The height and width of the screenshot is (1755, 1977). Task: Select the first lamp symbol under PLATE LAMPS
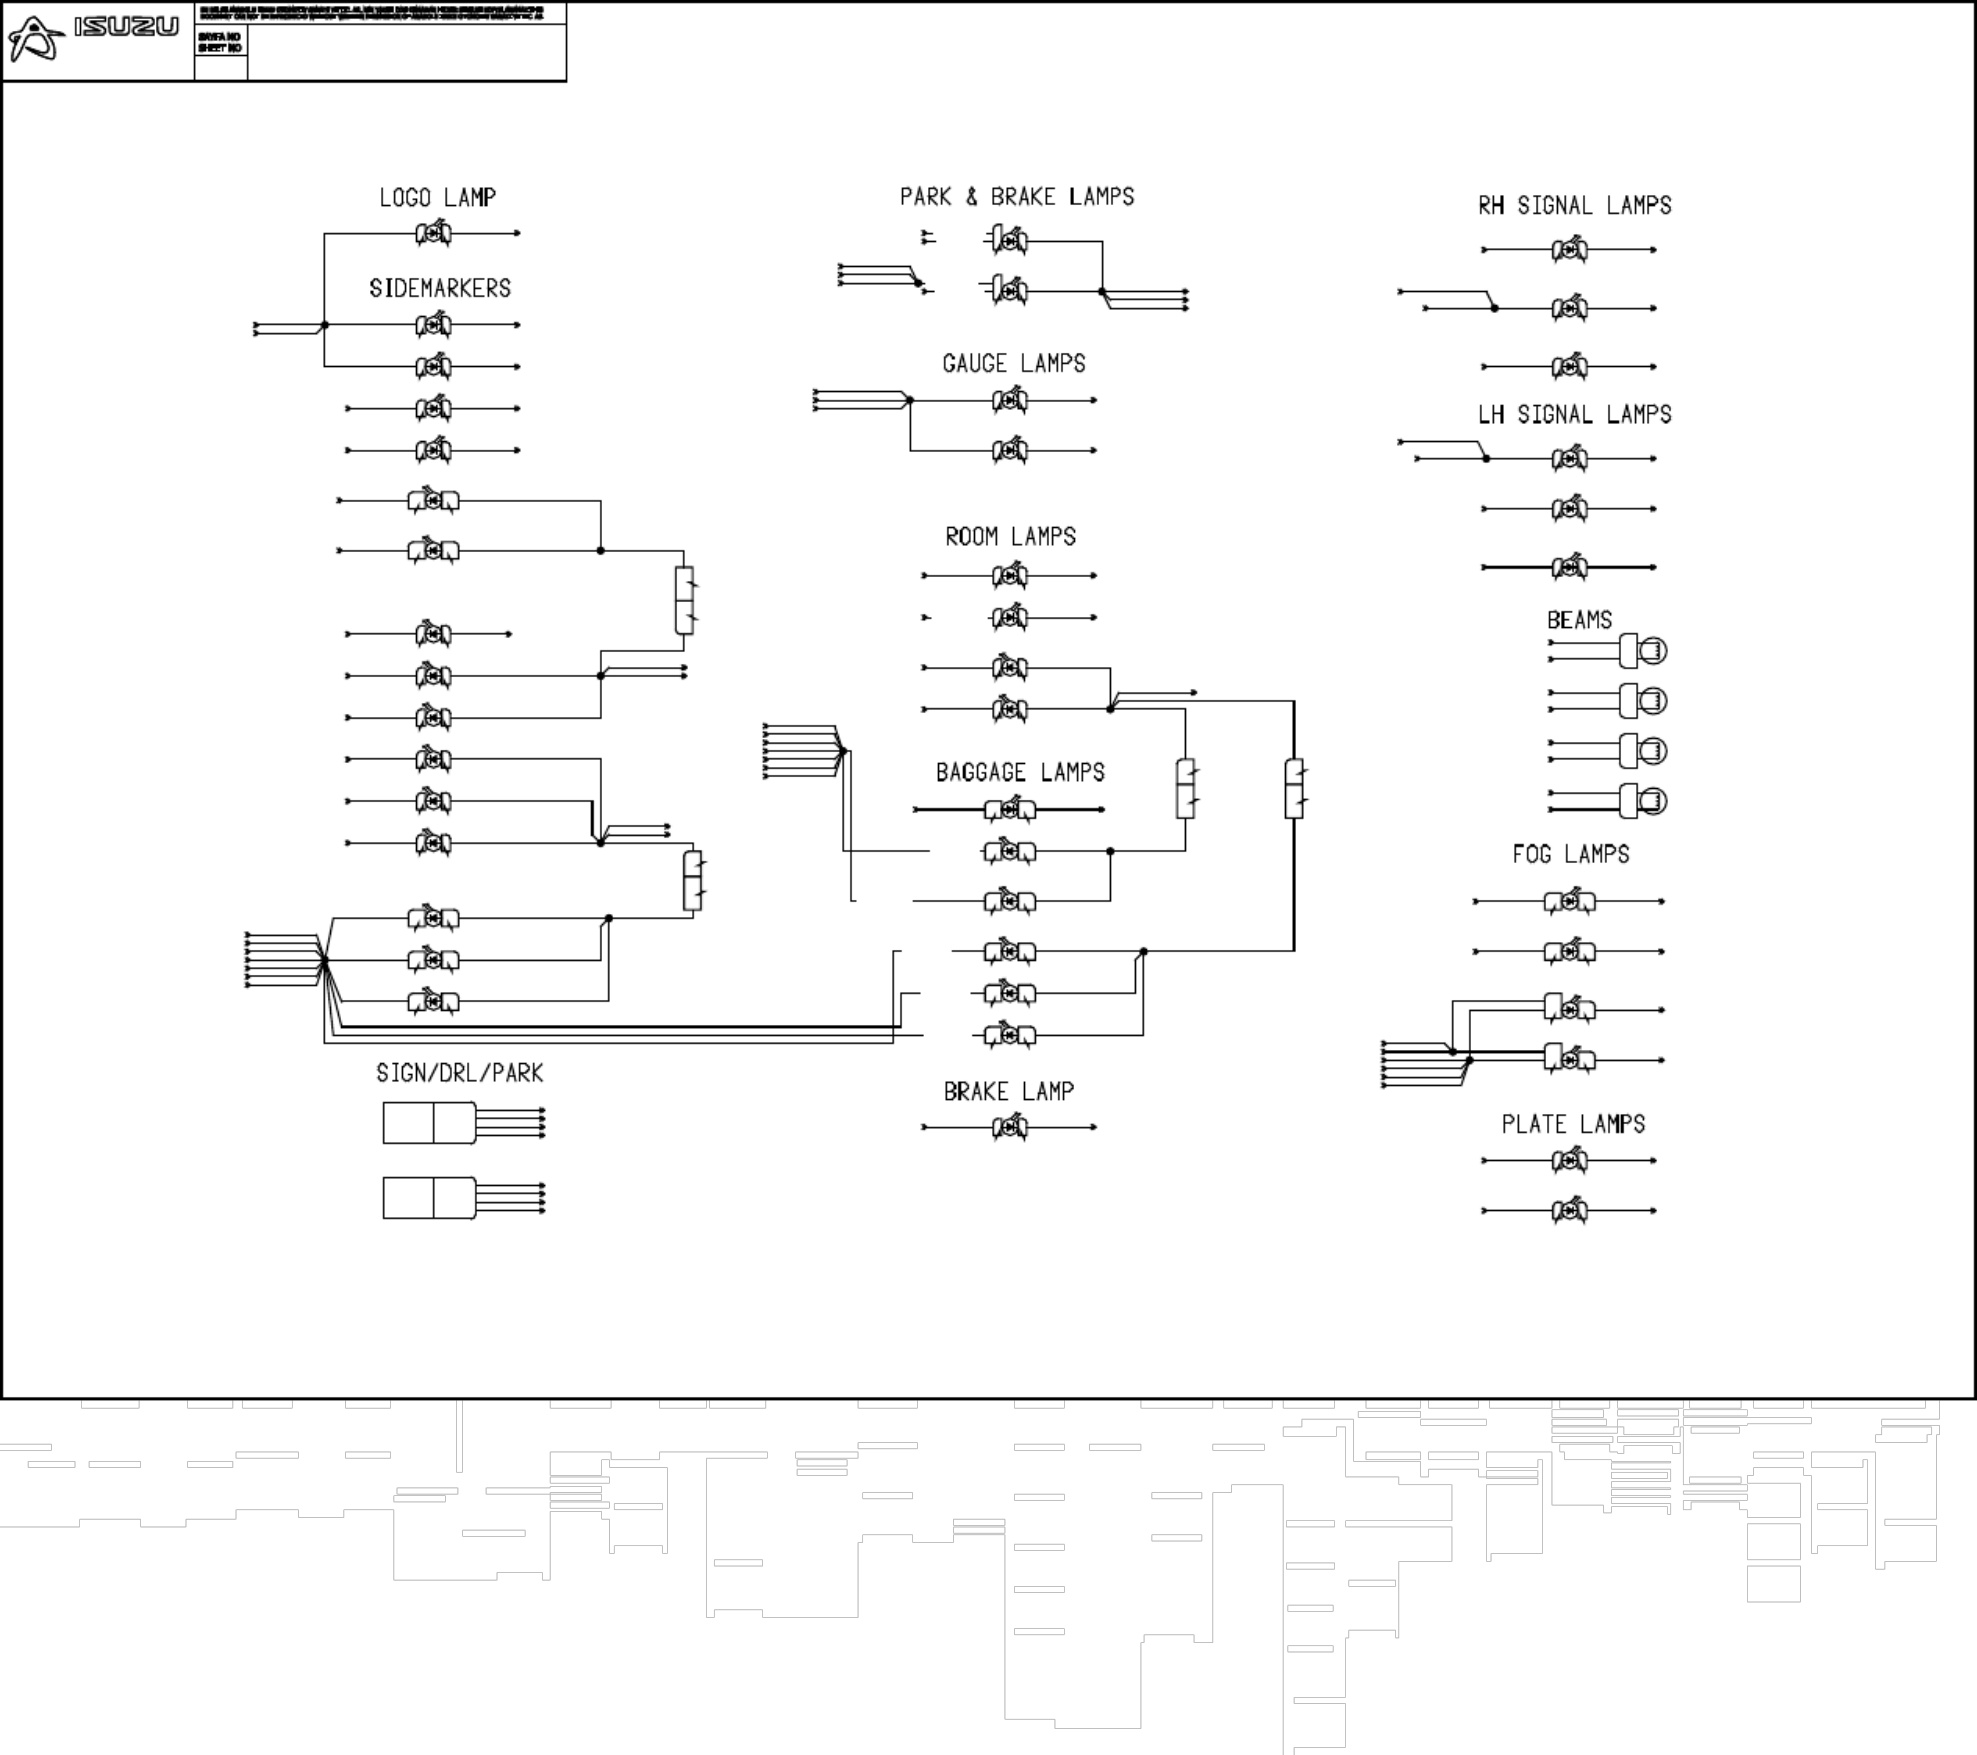pos(1569,1160)
